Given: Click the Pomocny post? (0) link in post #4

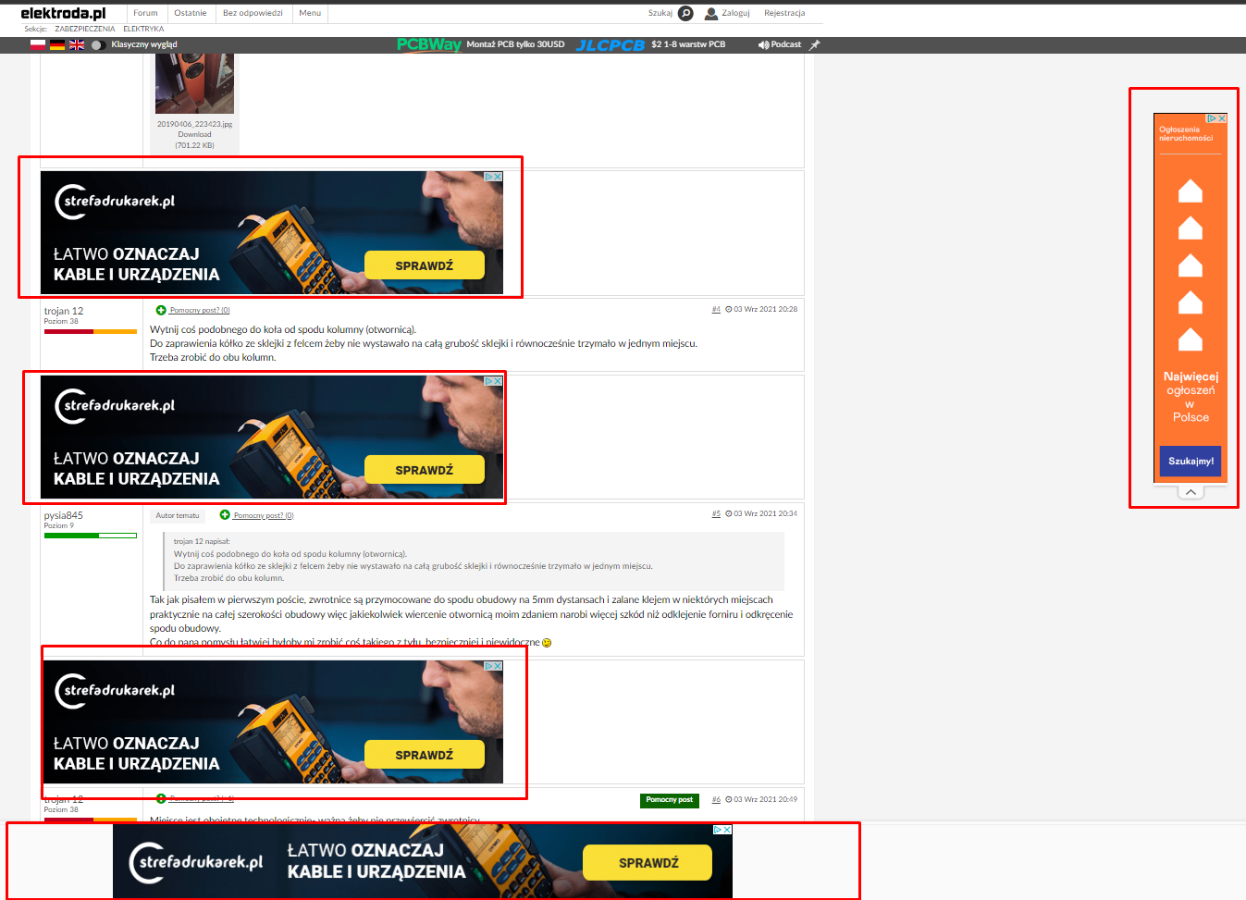Looking at the screenshot, I should pos(200,310).
